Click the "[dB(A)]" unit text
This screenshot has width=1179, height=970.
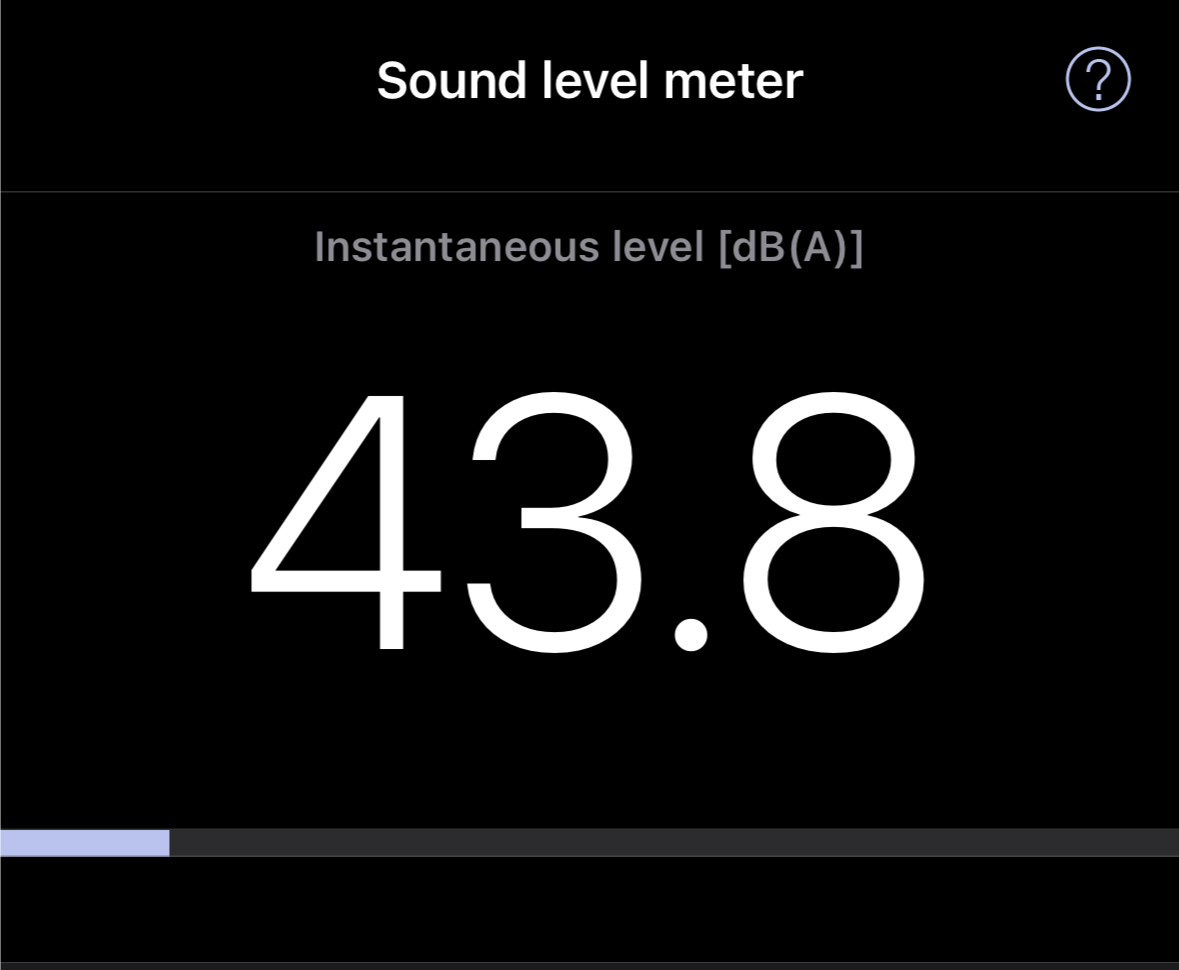[790, 247]
